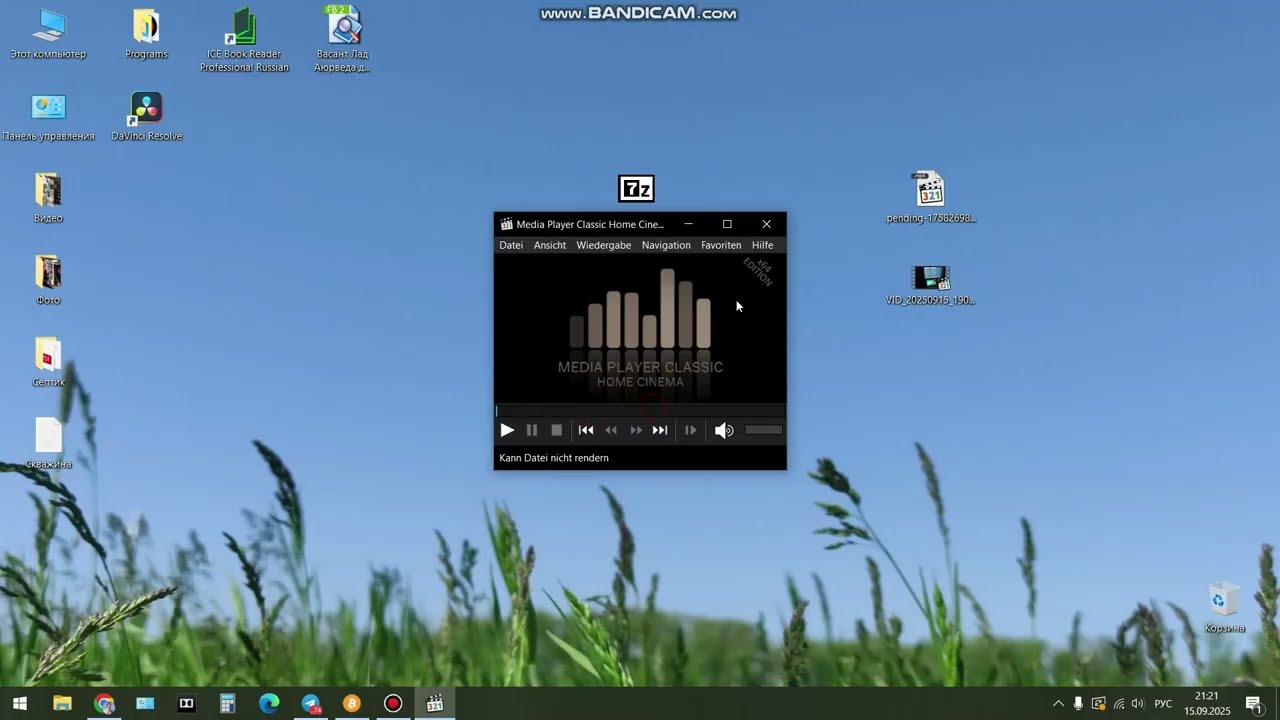Open the Wi-Fi network flyout
The height and width of the screenshot is (720, 1280).
tap(1118, 704)
